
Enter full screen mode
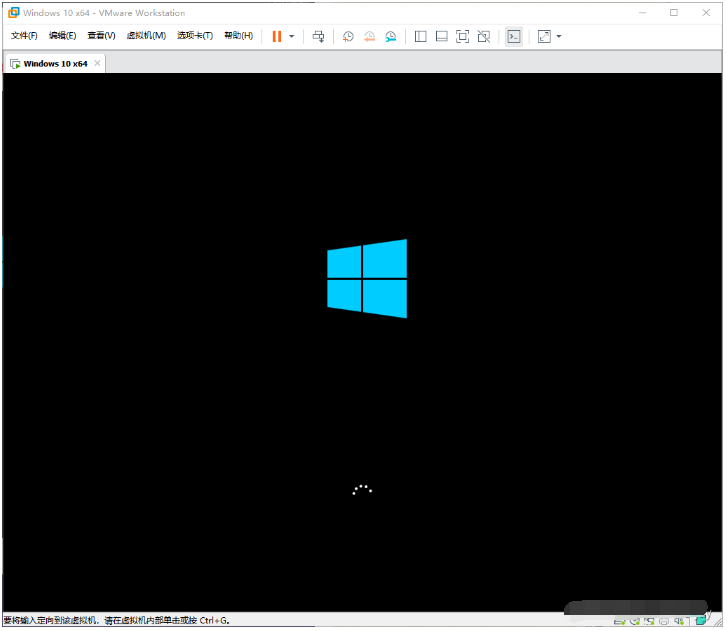tap(462, 36)
